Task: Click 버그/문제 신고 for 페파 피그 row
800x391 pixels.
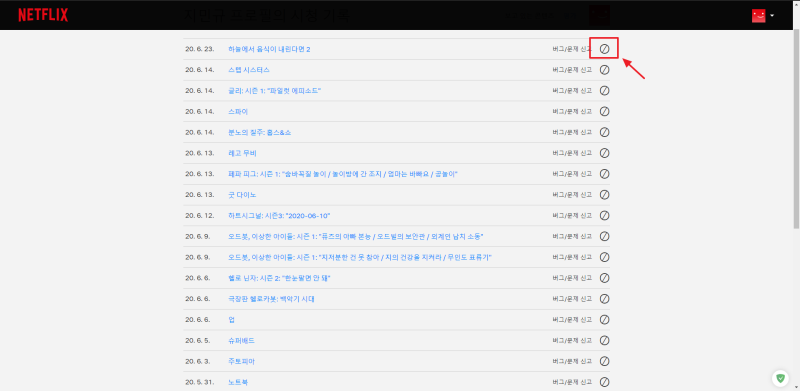Action: 572,174
